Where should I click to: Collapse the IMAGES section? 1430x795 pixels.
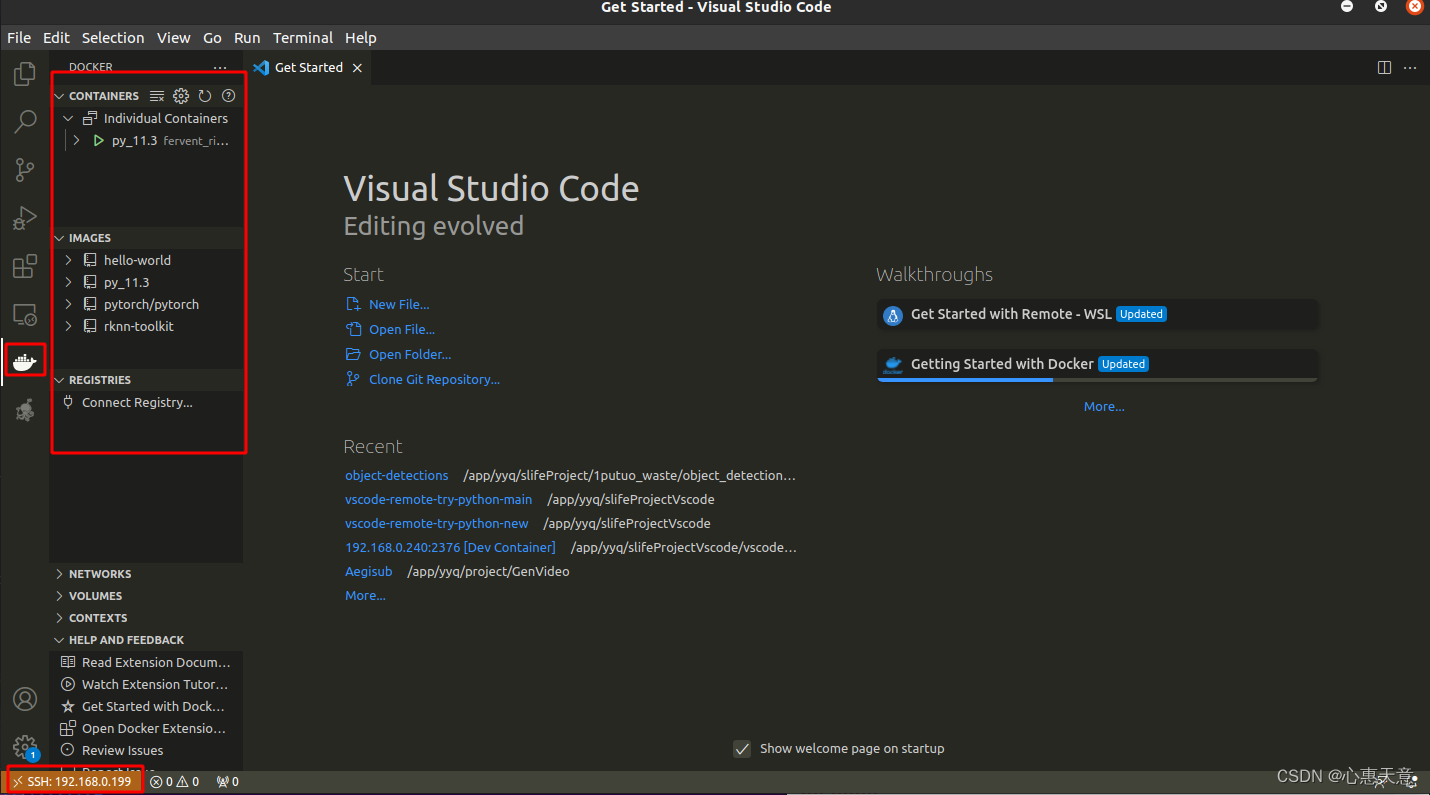pyautogui.click(x=60, y=238)
